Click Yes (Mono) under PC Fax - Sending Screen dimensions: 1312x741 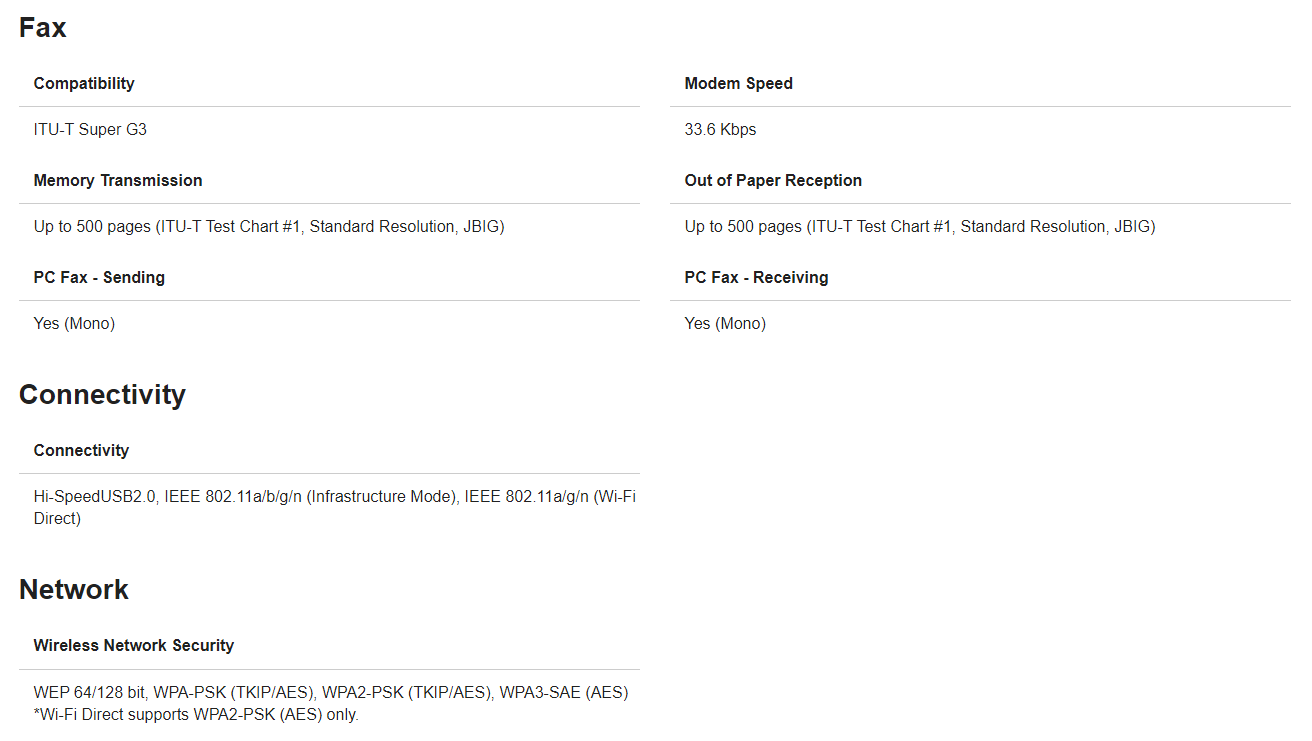[x=74, y=324]
